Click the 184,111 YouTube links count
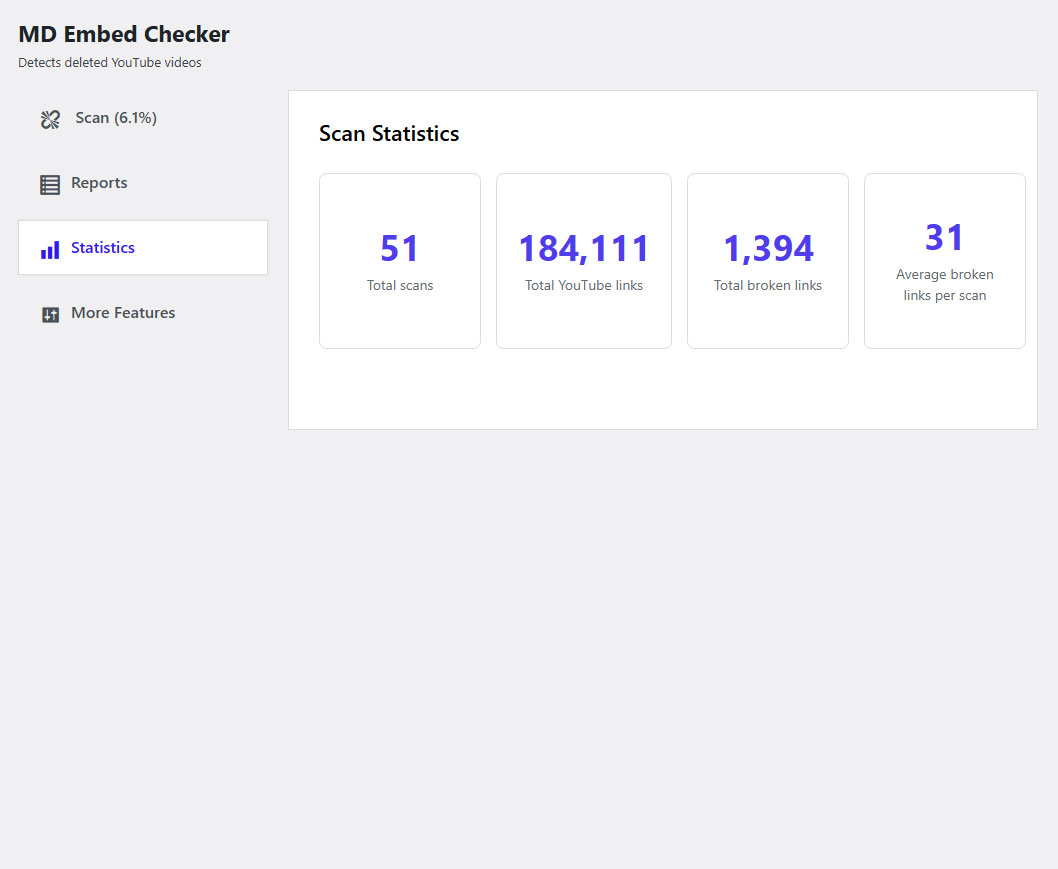This screenshot has height=869, width=1058. click(x=583, y=248)
